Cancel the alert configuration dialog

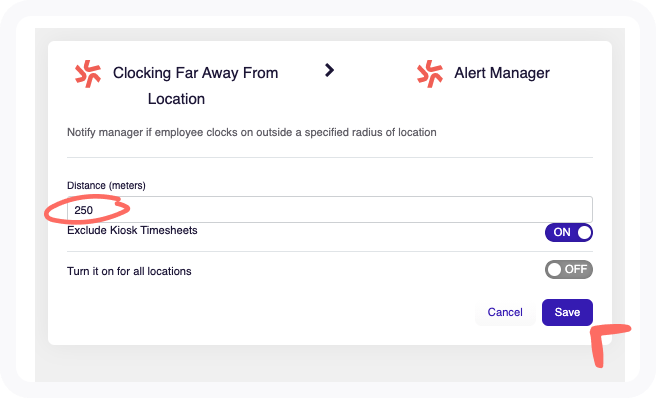tap(505, 312)
